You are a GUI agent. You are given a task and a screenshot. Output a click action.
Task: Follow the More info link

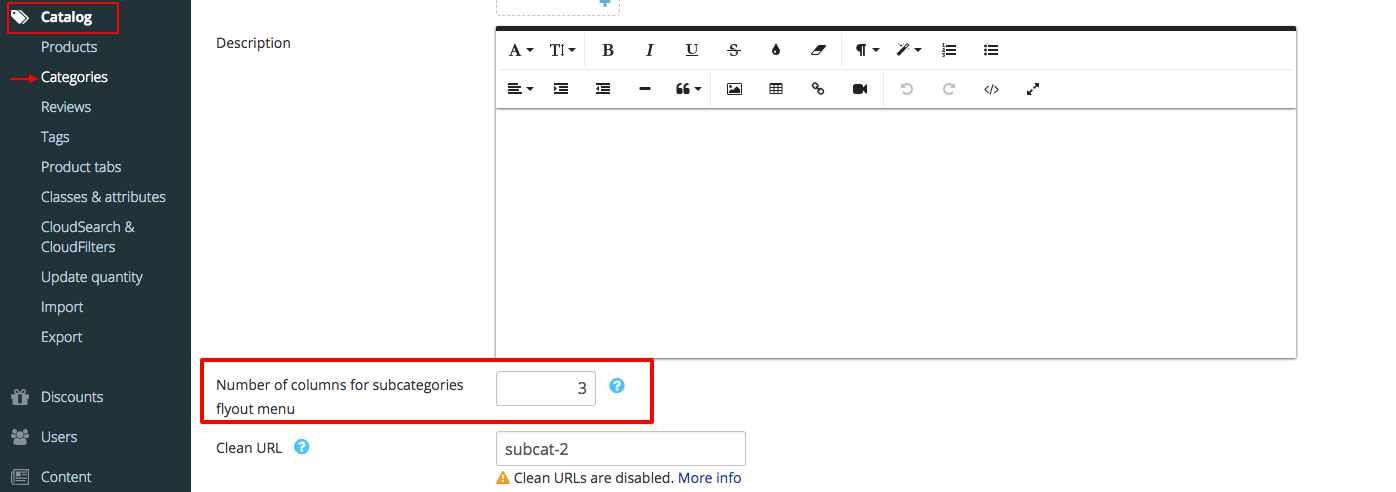point(709,478)
